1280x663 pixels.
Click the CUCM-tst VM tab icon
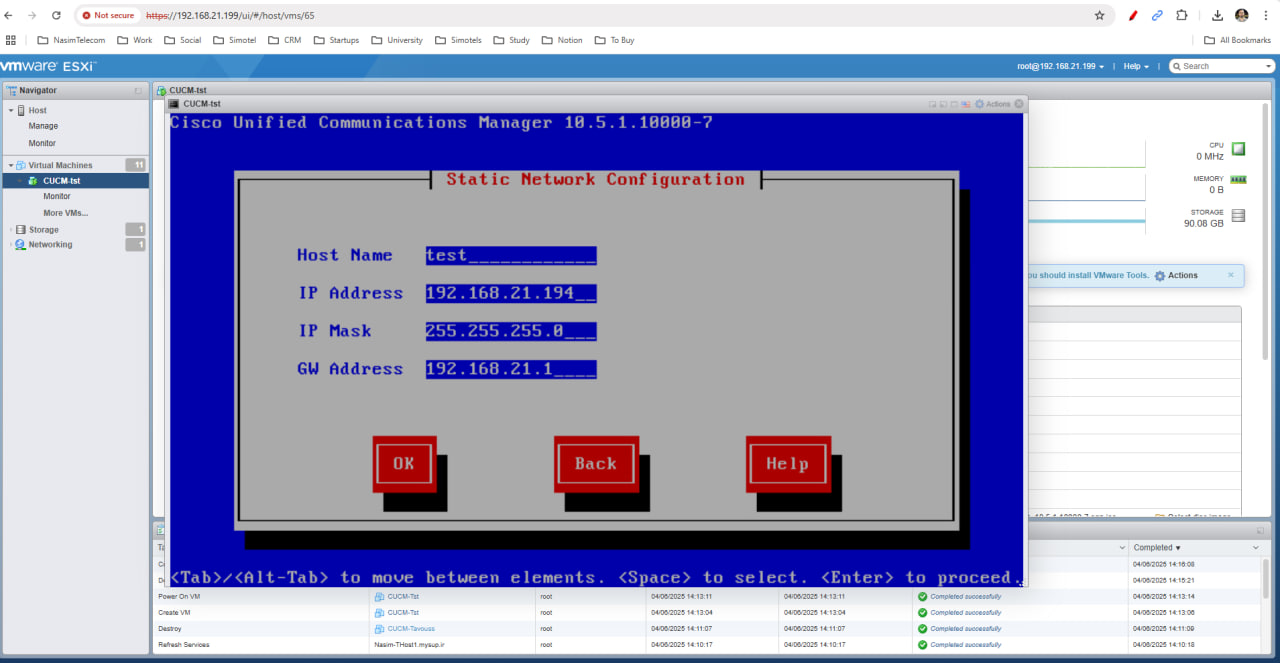(x=162, y=90)
